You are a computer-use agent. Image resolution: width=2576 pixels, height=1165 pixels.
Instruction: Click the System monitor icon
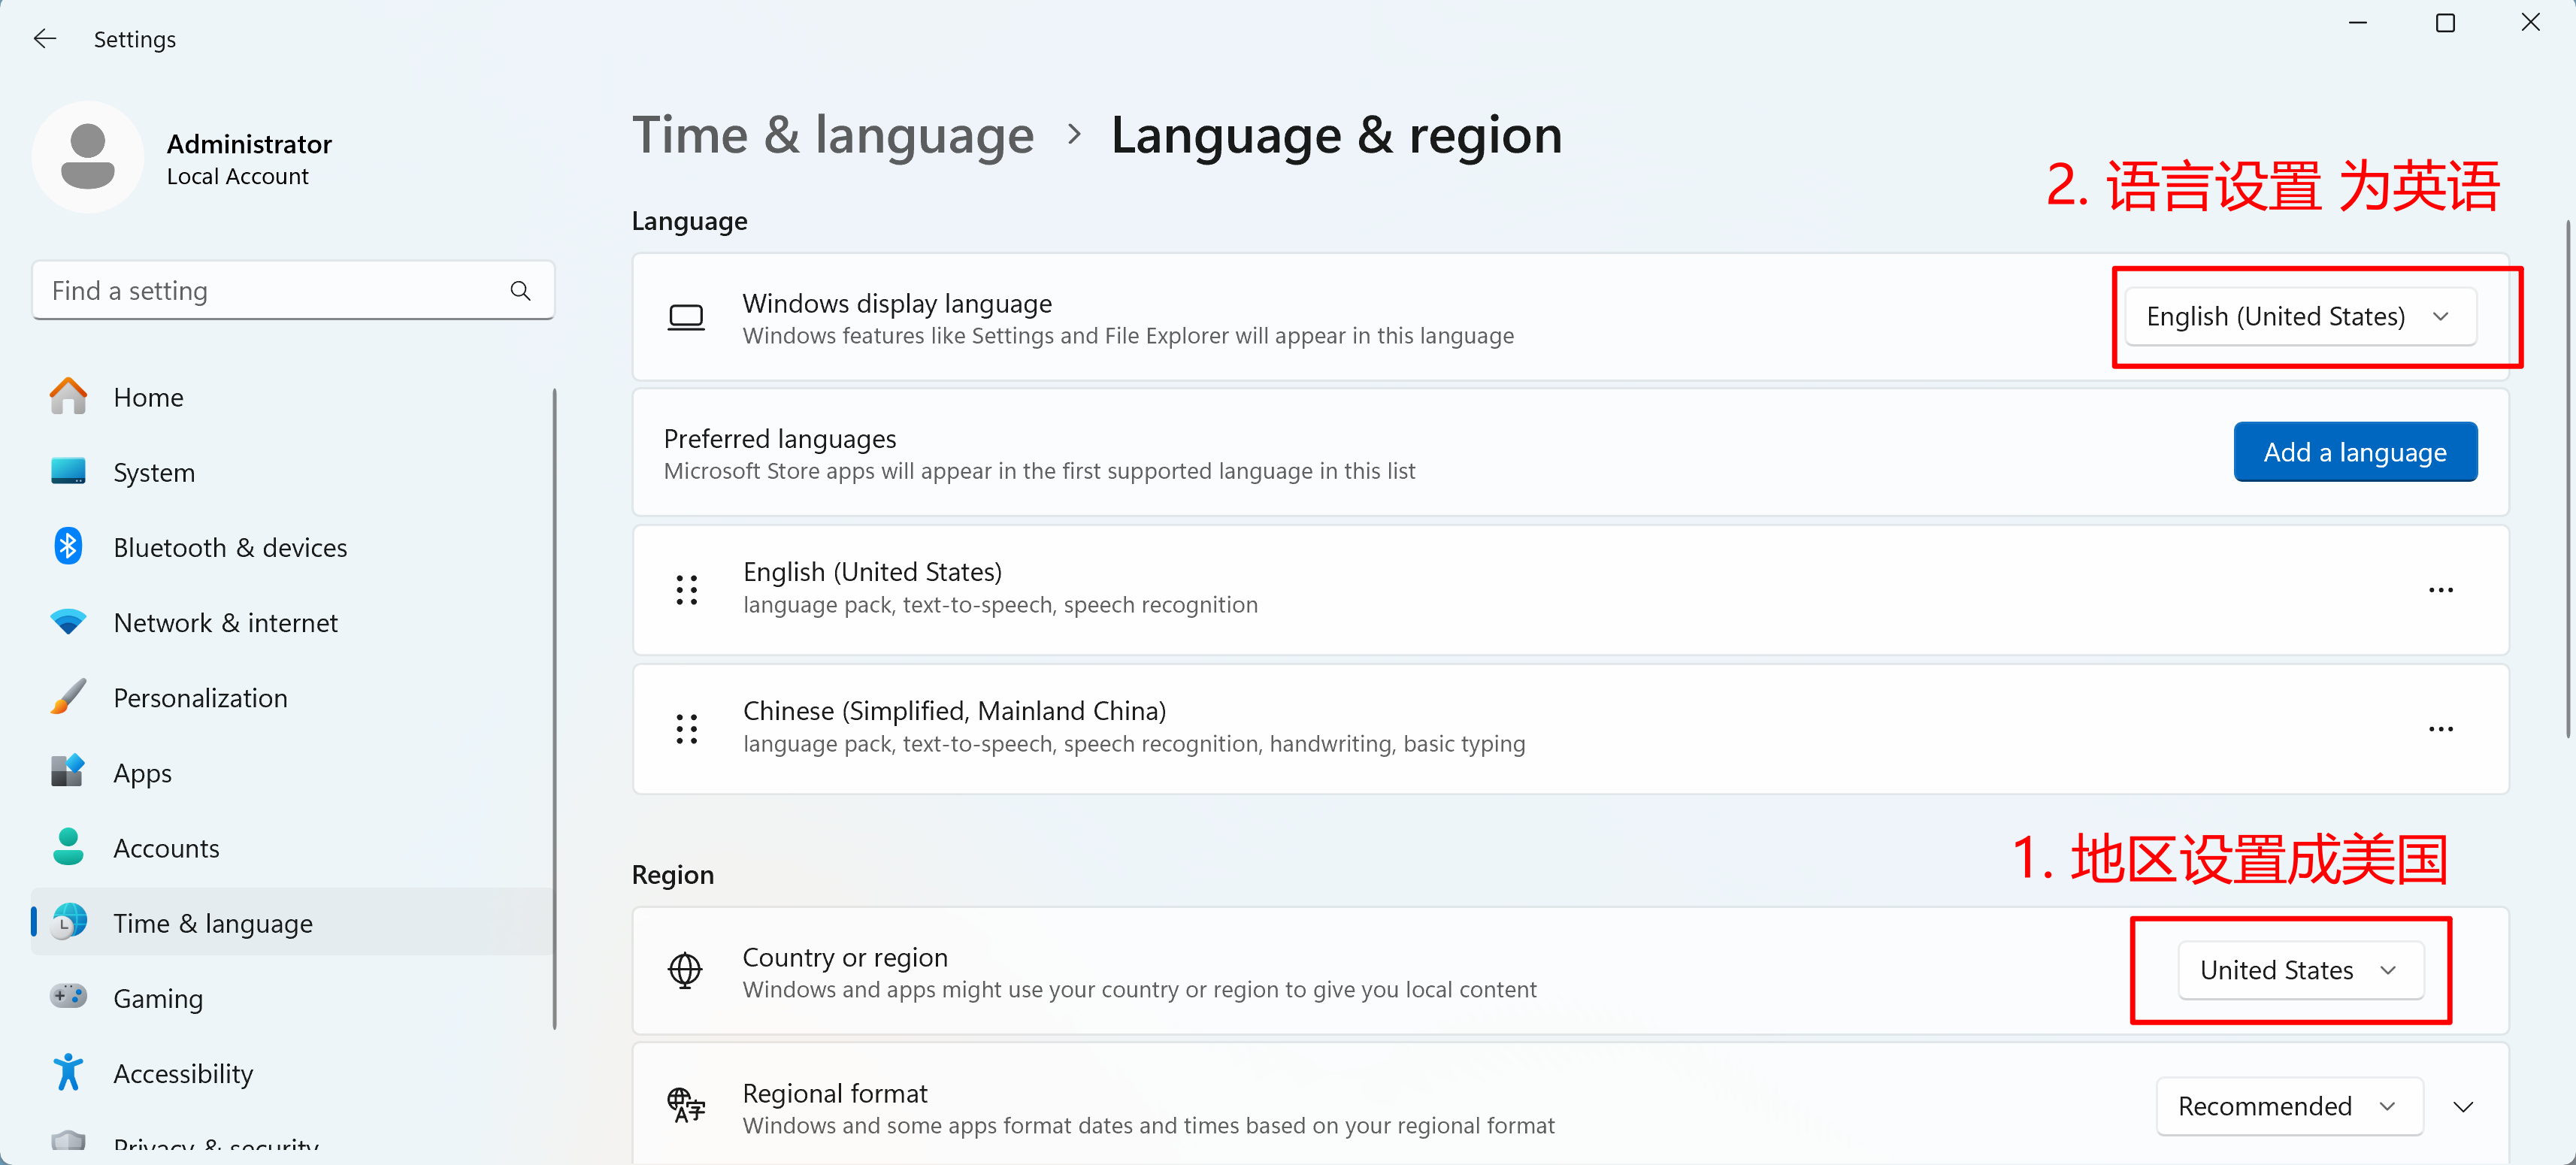pyautogui.click(x=68, y=471)
